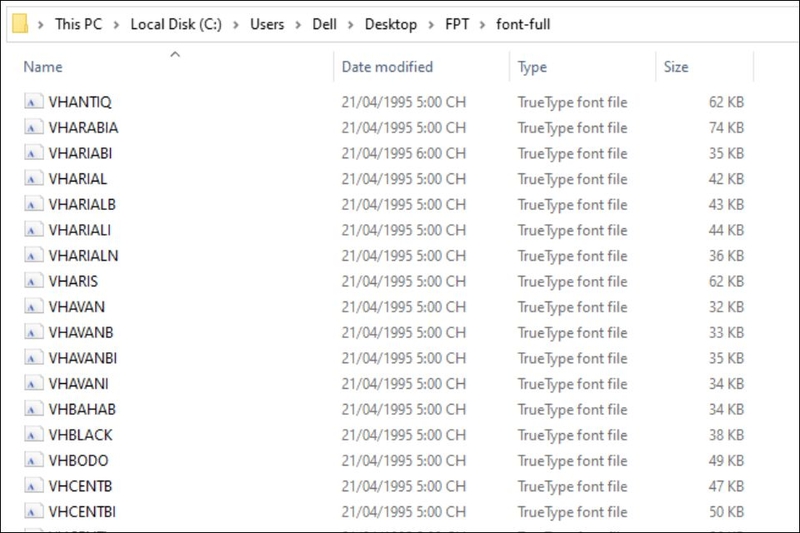Select the VHAVAN file name
Screen dimensions: 800x533
coord(77,307)
